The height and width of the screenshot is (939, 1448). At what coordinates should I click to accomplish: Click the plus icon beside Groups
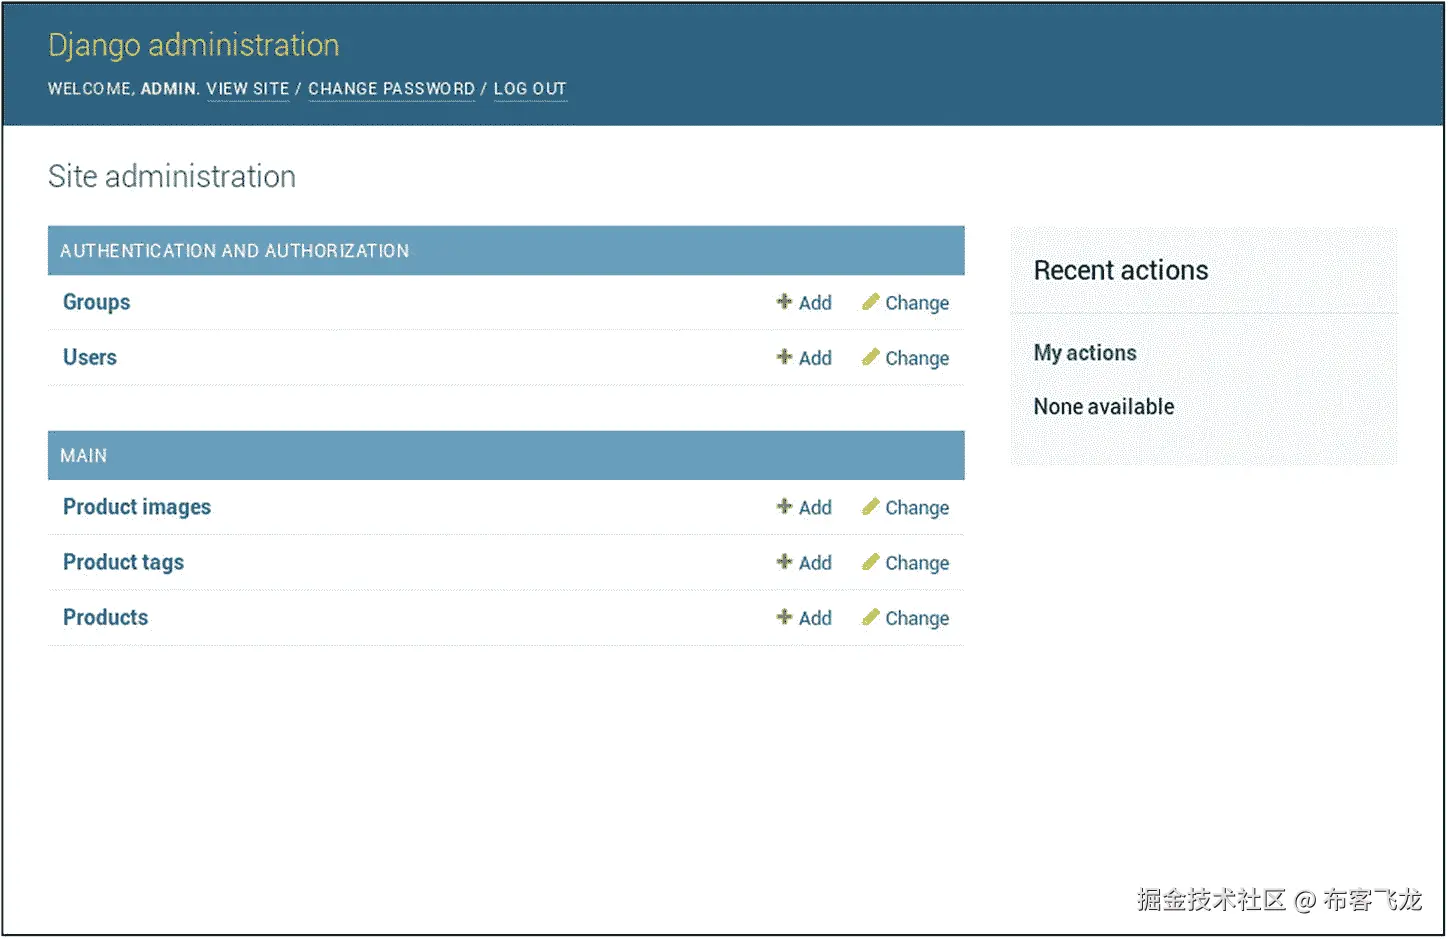pyautogui.click(x=784, y=302)
